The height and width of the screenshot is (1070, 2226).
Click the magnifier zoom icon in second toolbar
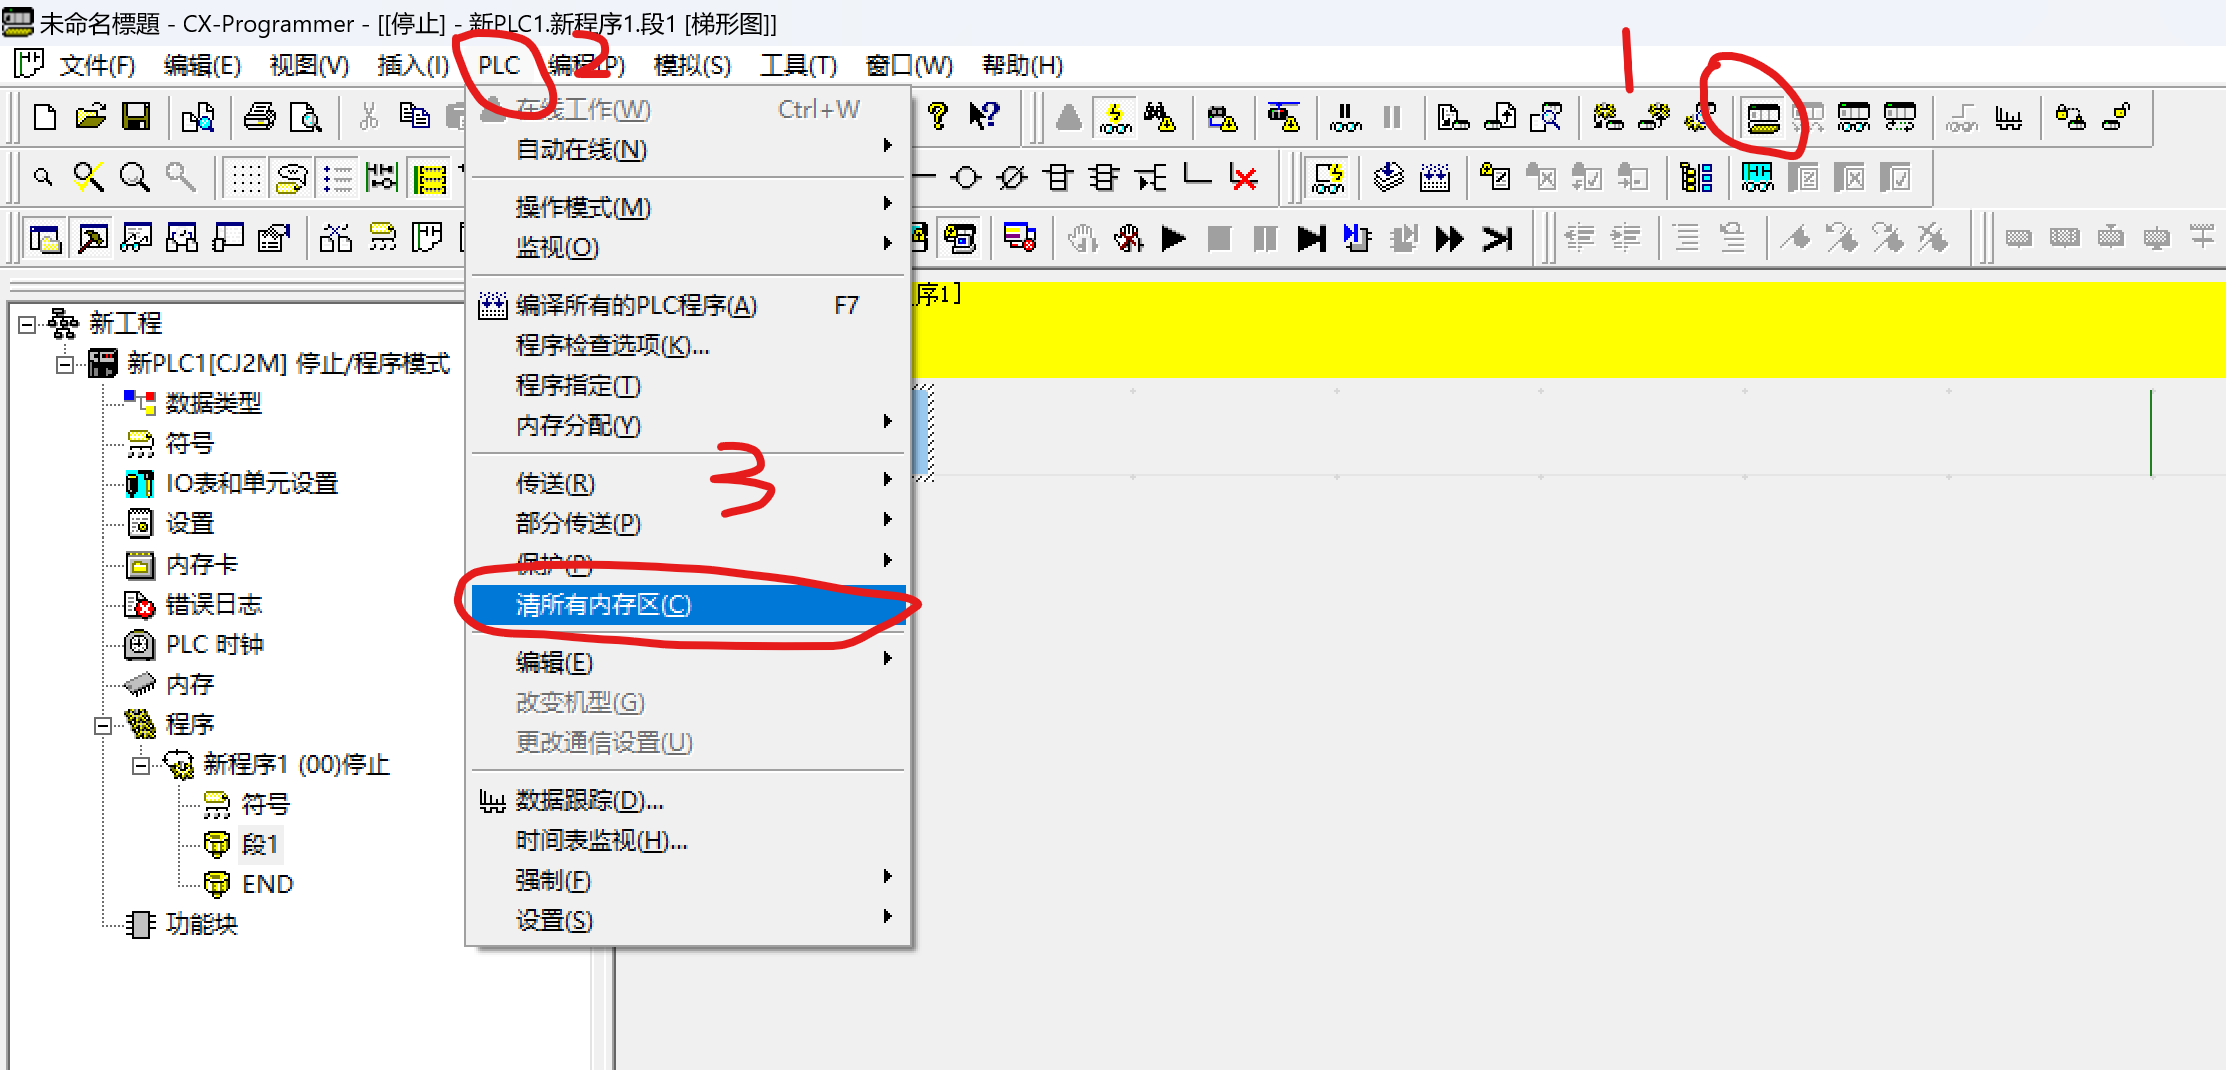(134, 179)
